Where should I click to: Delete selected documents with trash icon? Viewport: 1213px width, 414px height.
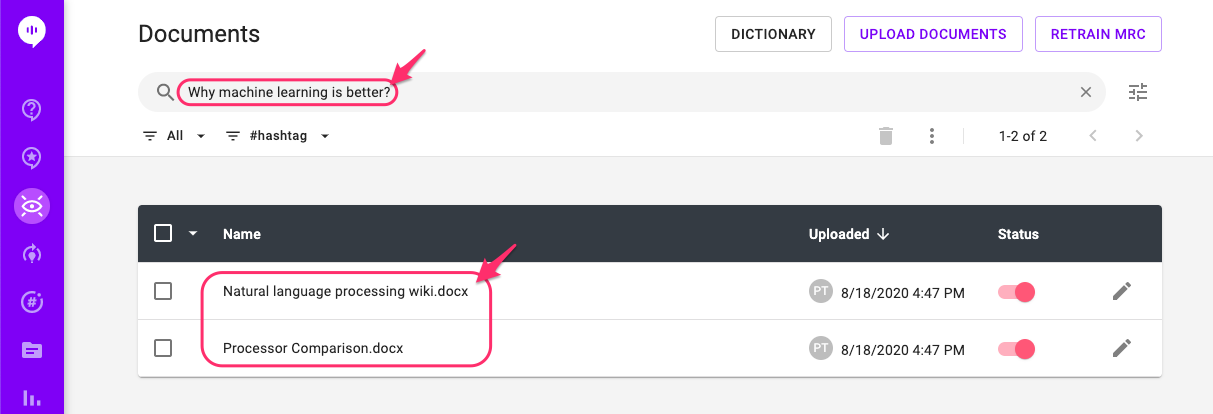coord(885,136)
